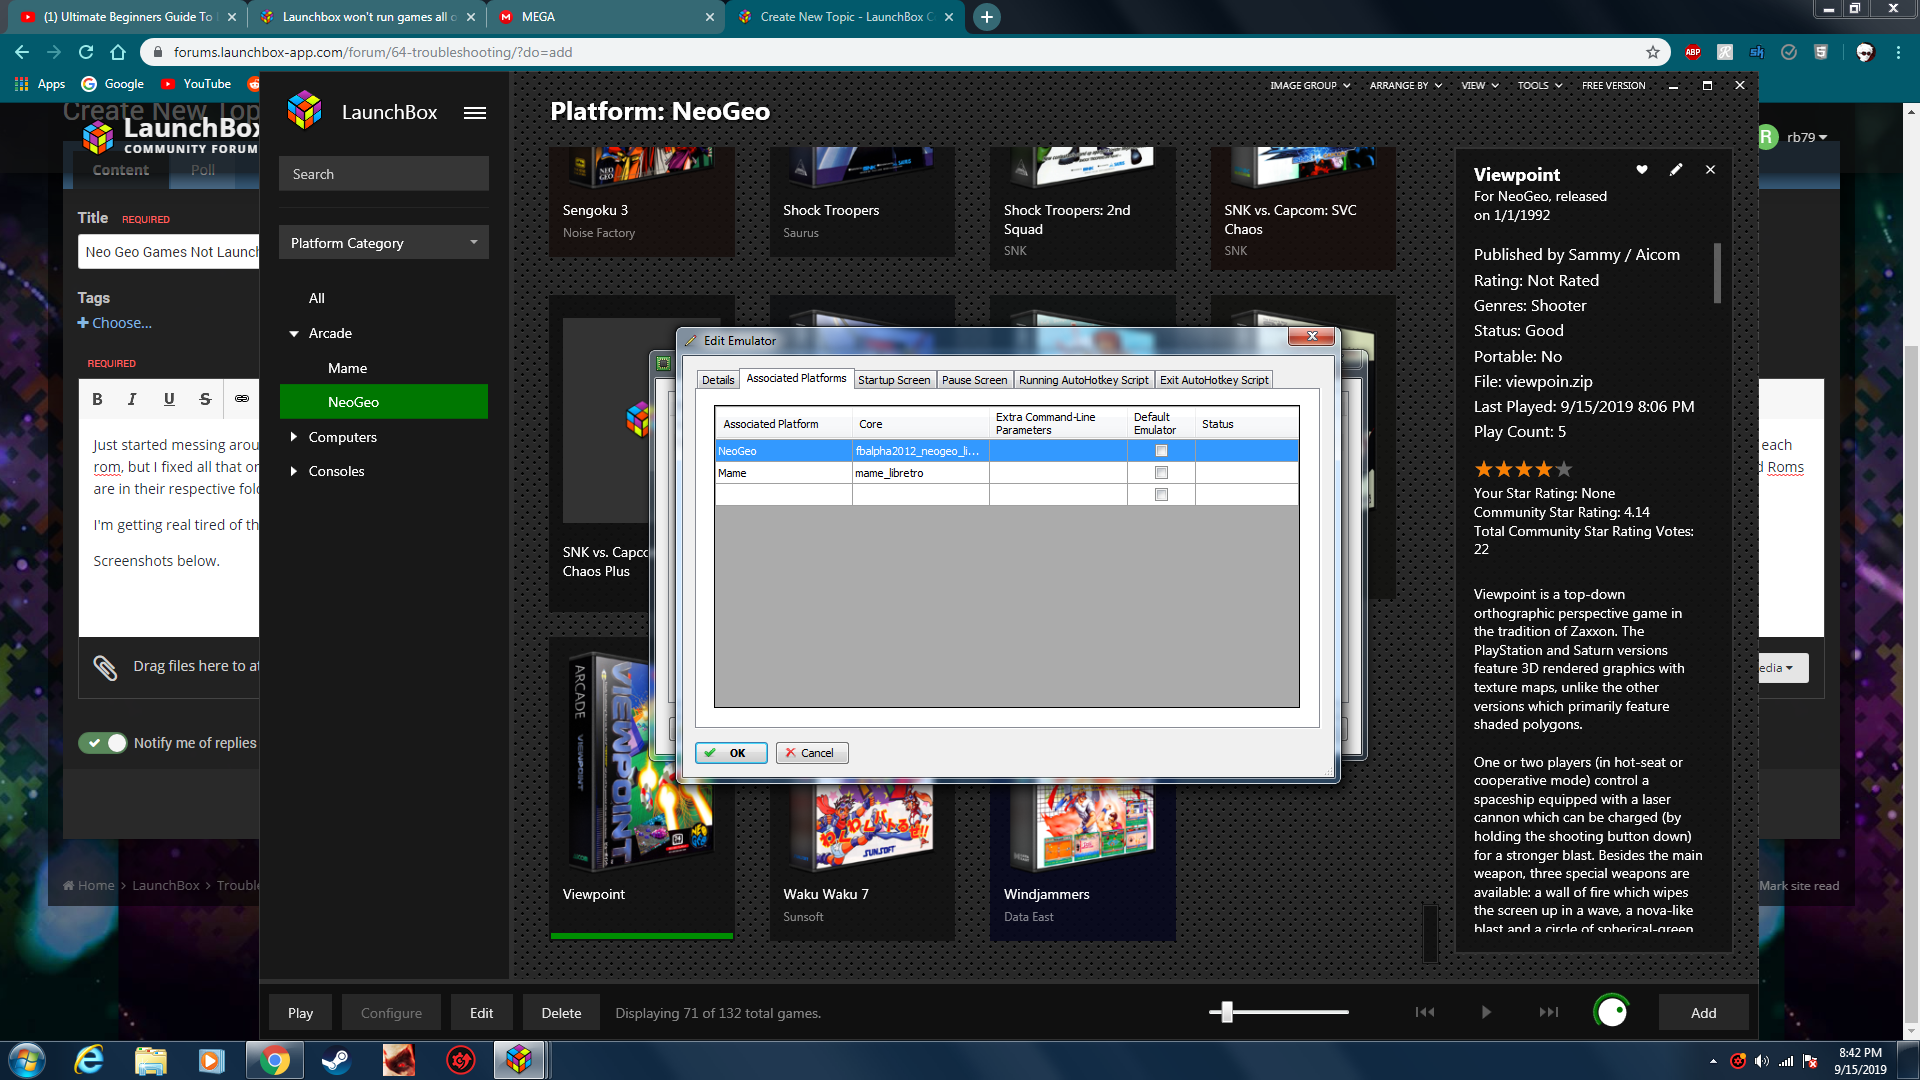Open Chrome's three-dot menu
The image size is (1920, 1080).
[1898, 52]
